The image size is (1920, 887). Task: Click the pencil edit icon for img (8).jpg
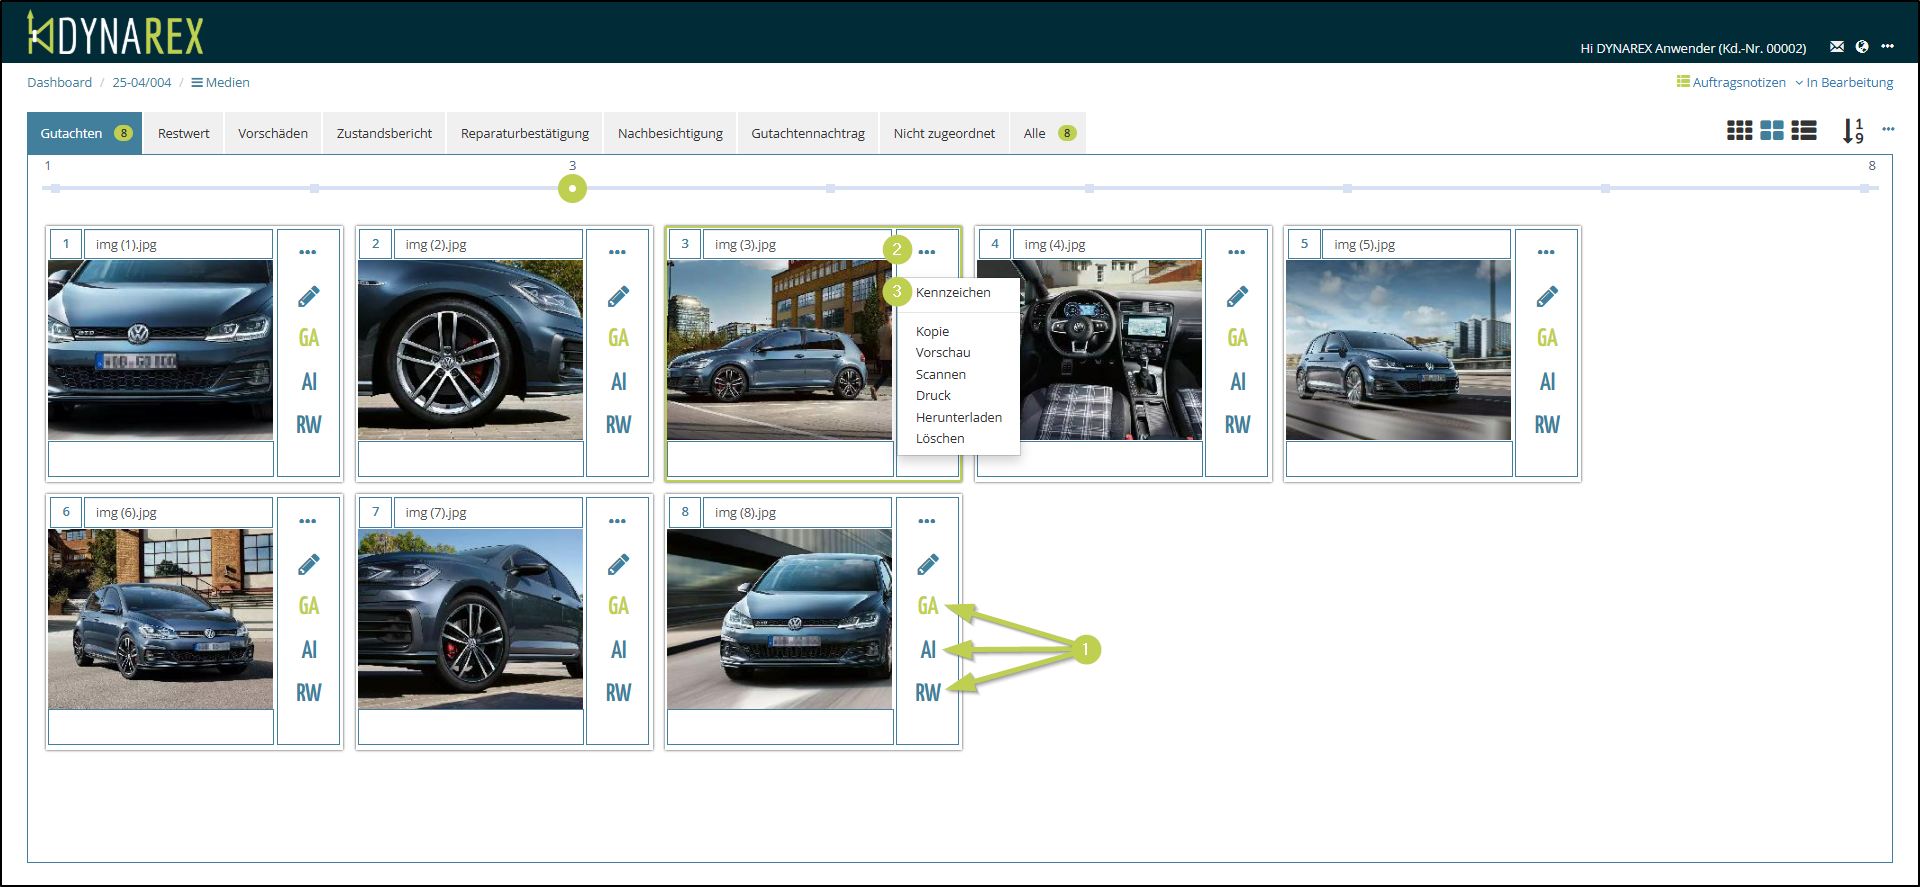click(927, 565)
